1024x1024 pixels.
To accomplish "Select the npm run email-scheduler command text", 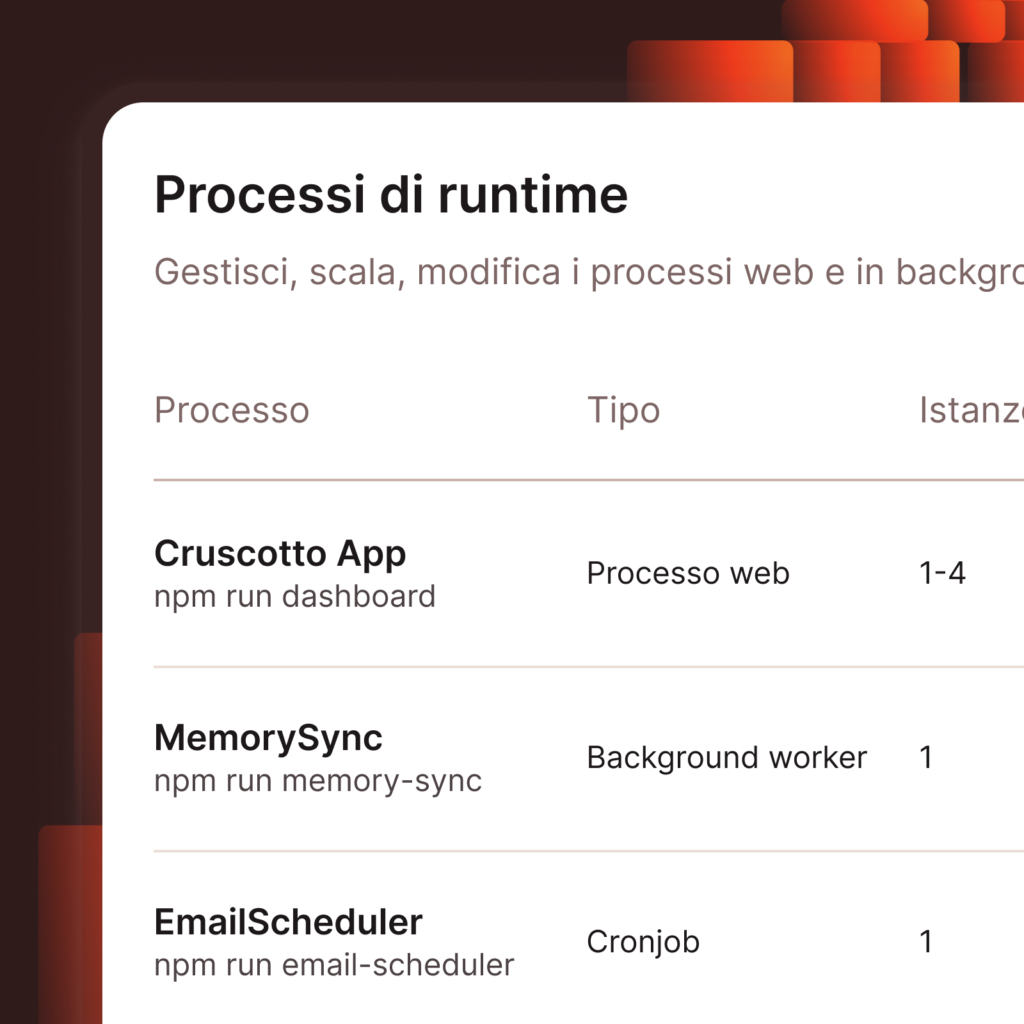I will [333, 965].
